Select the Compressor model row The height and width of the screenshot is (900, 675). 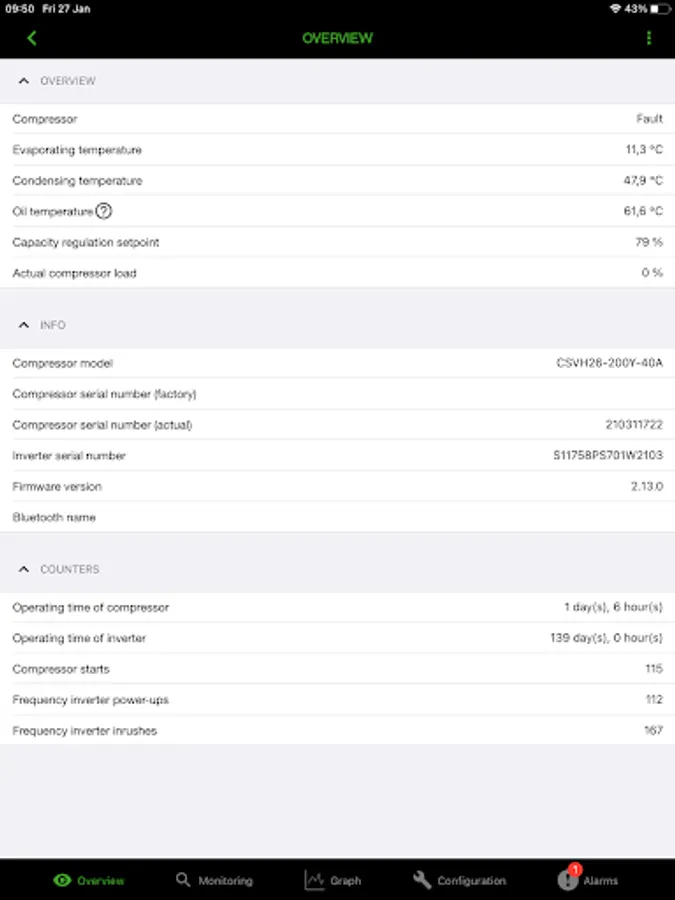[x=337, y=363]
